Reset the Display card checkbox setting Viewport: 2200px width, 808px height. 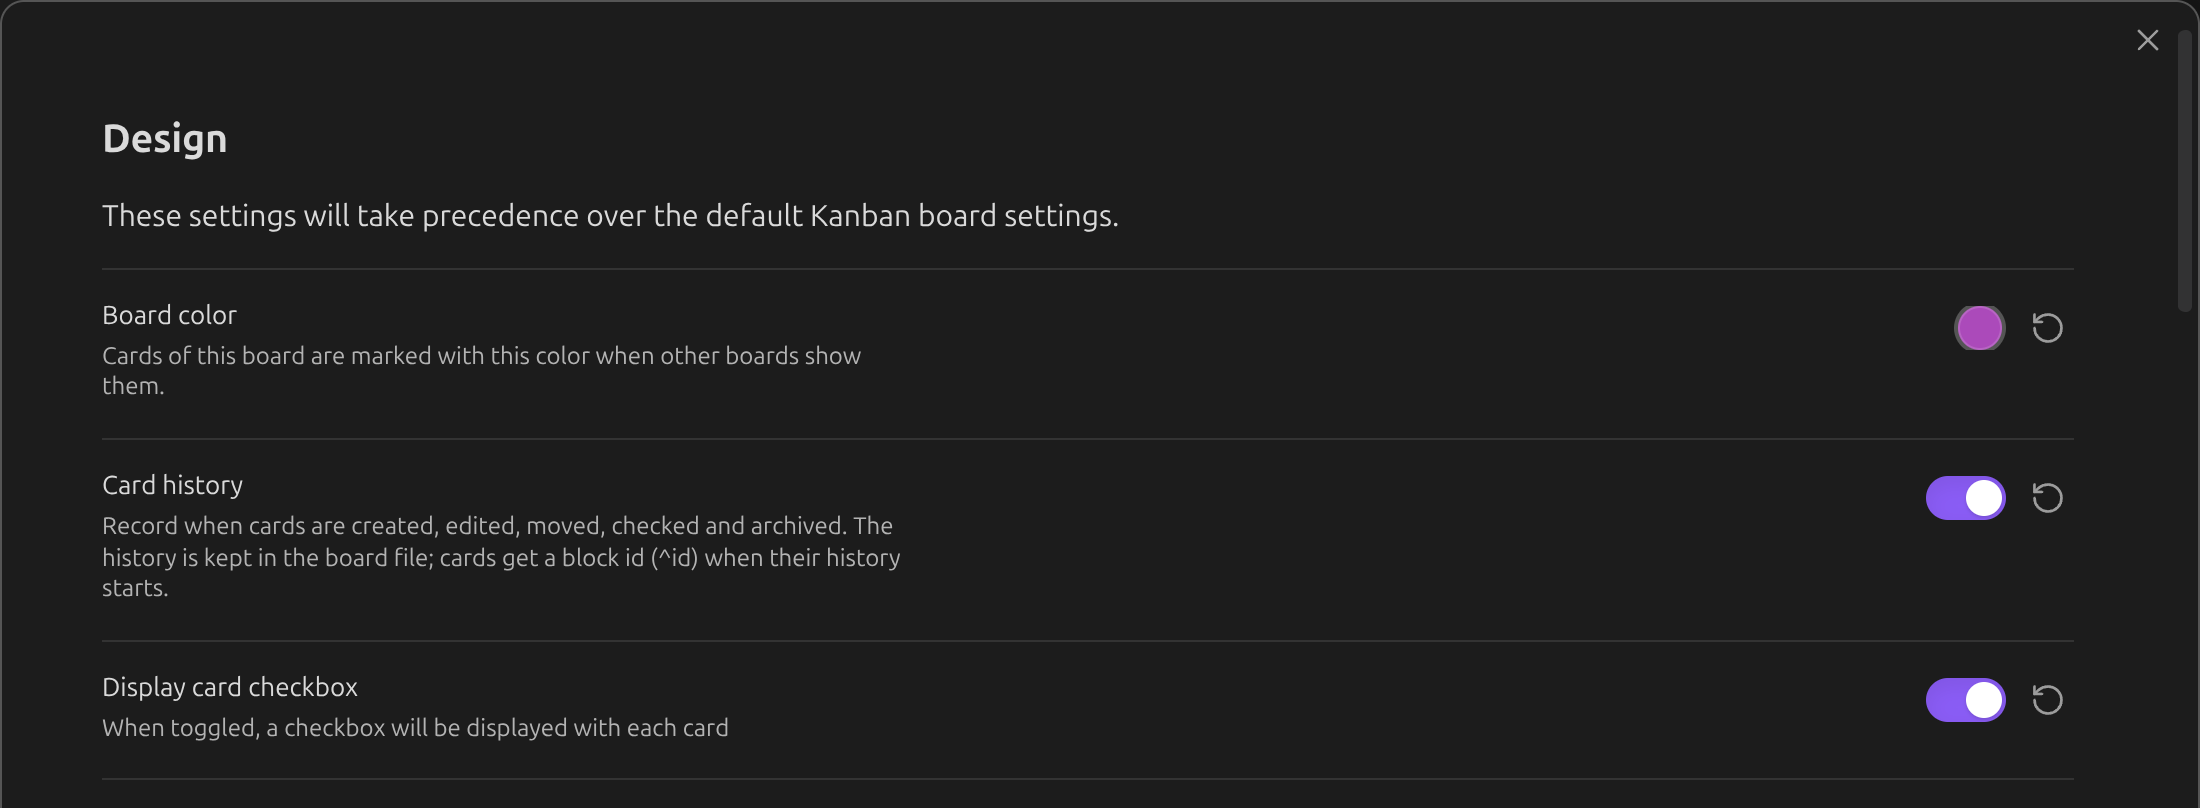2047,700
